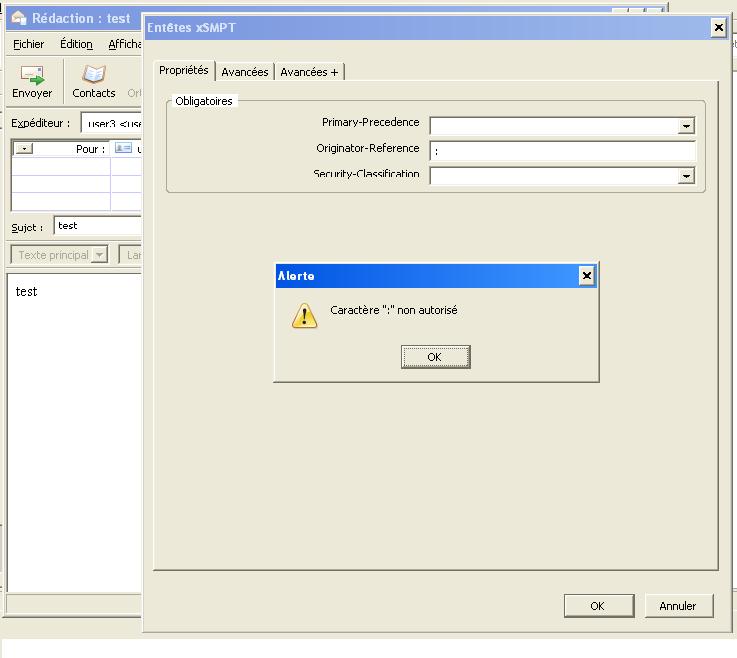Switch to the Avancées tab
Image resolution: width=737 pixels, height=658 pixels.
pos(244,72)
